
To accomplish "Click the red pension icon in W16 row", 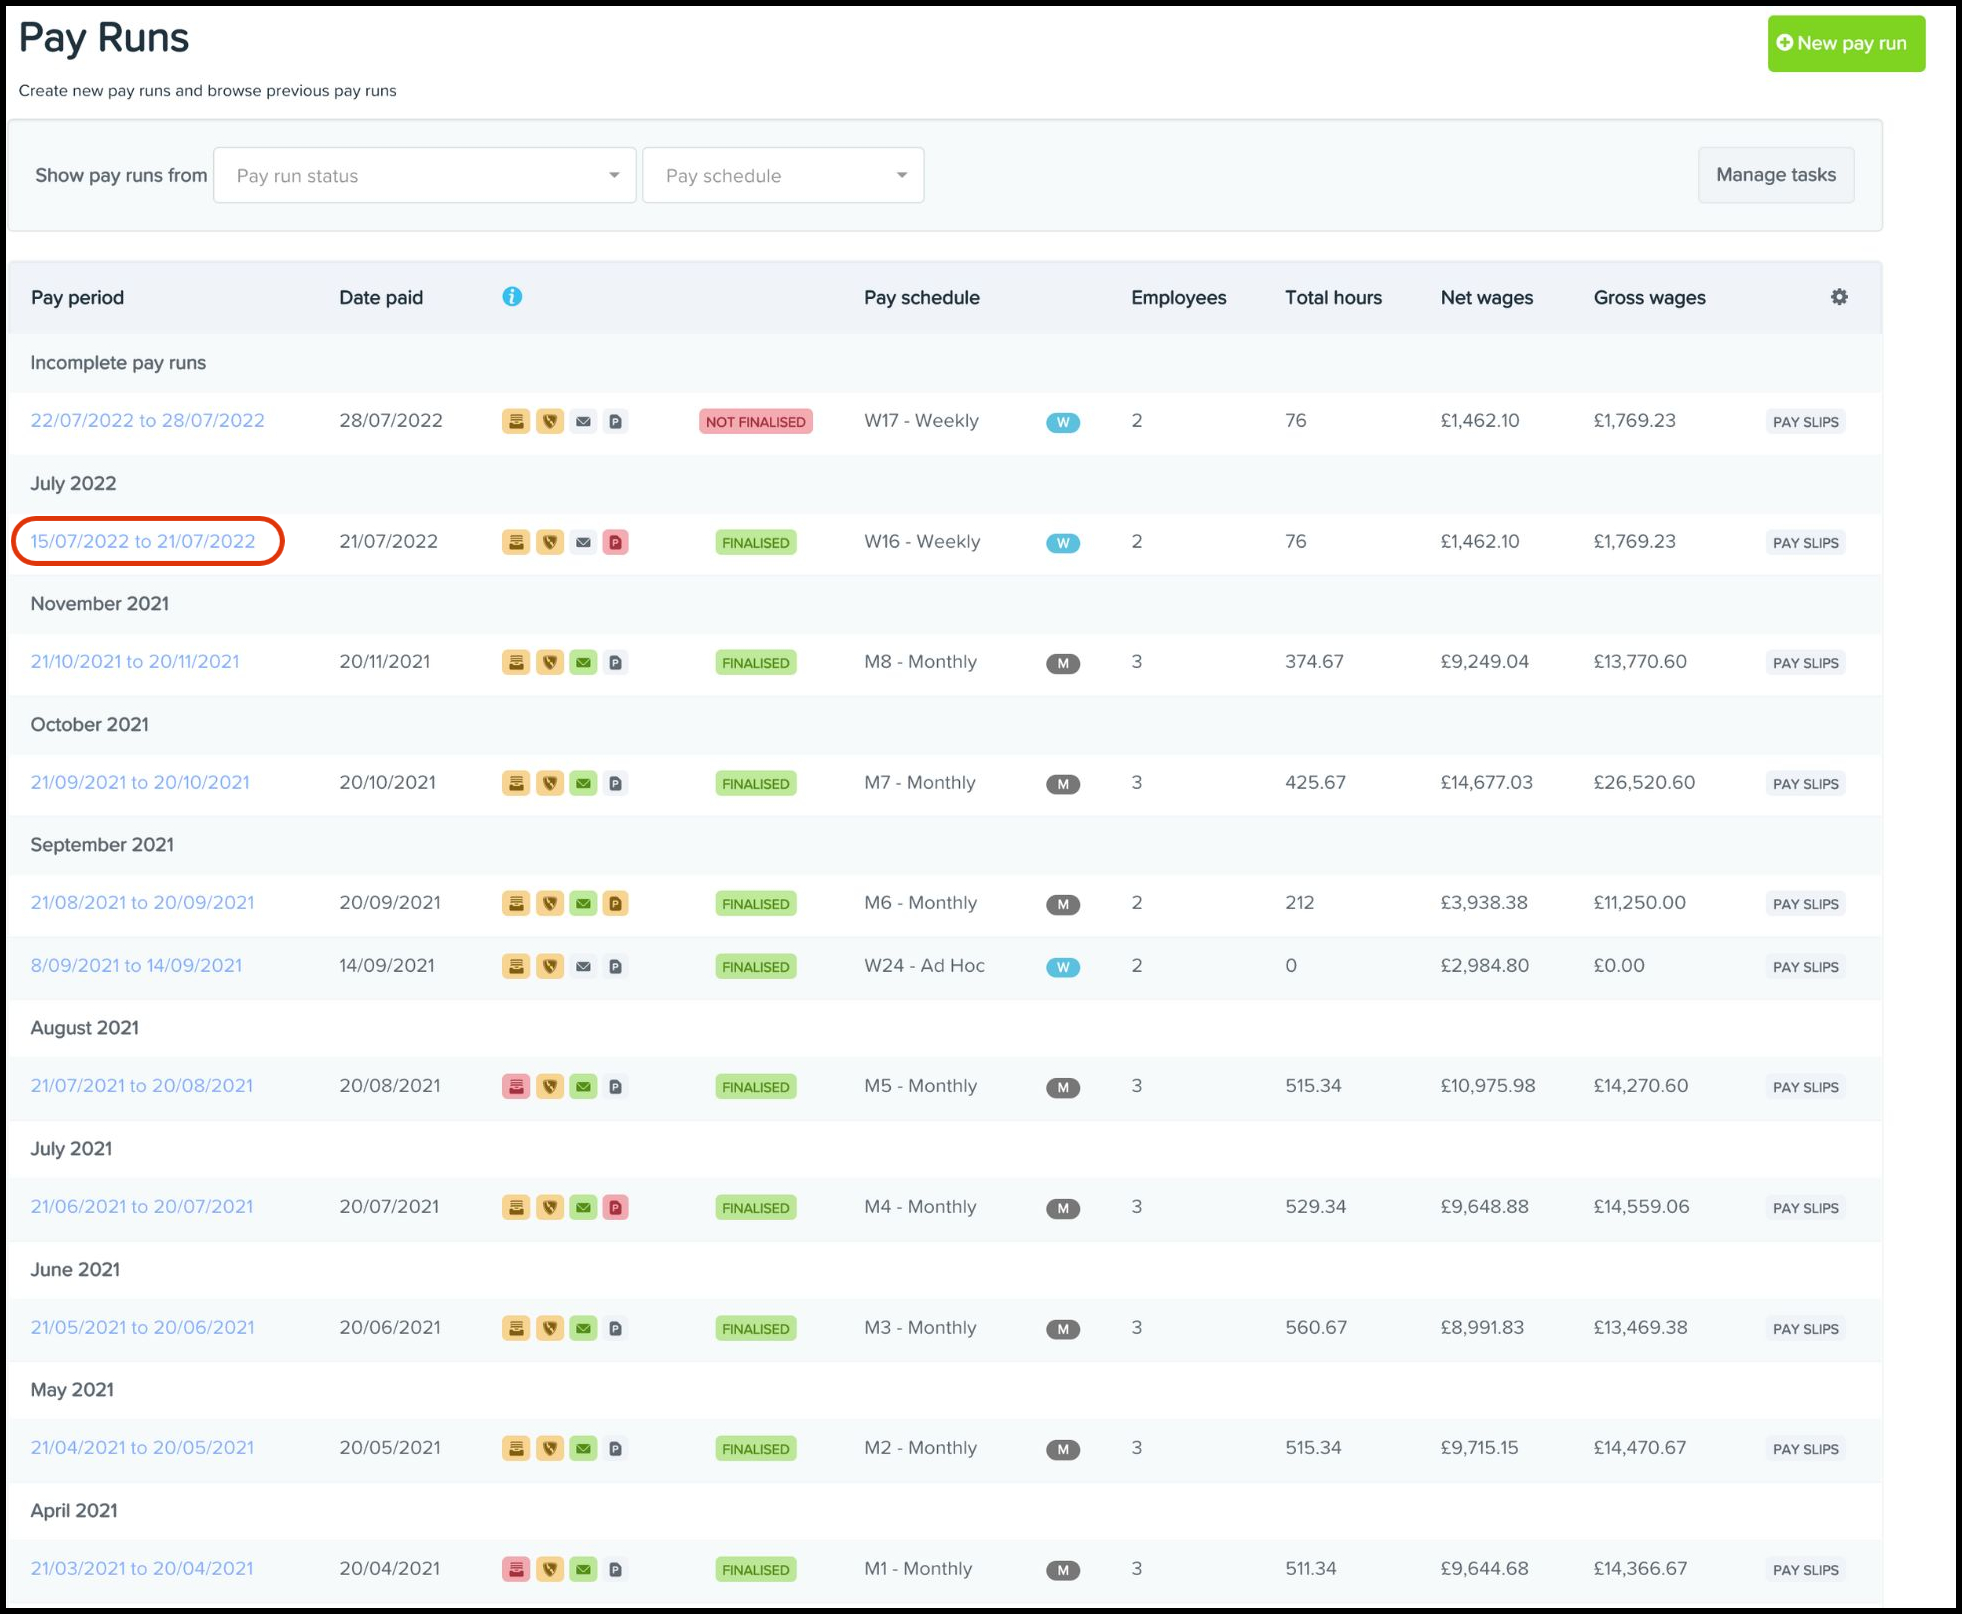I will (616, 542).
